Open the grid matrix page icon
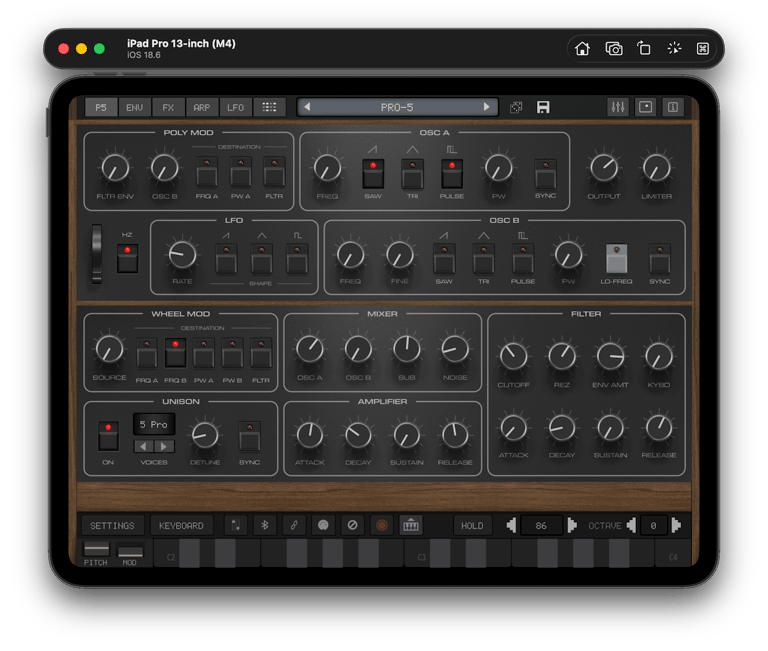The height and width of the screenshot is (651, 768). pos(269,107)
